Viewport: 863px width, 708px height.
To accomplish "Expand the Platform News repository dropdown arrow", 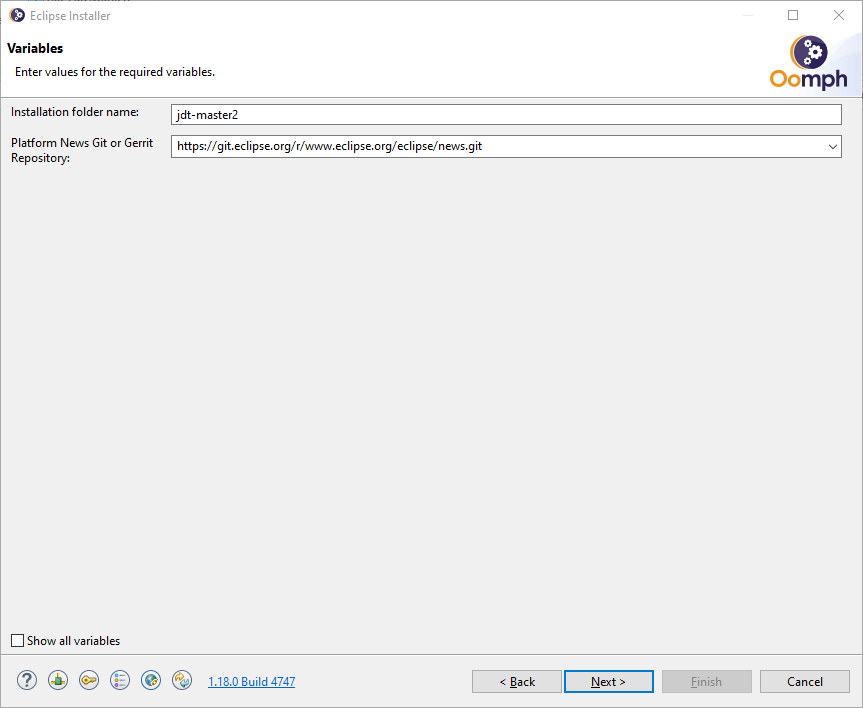I will [x=832, y=146].
